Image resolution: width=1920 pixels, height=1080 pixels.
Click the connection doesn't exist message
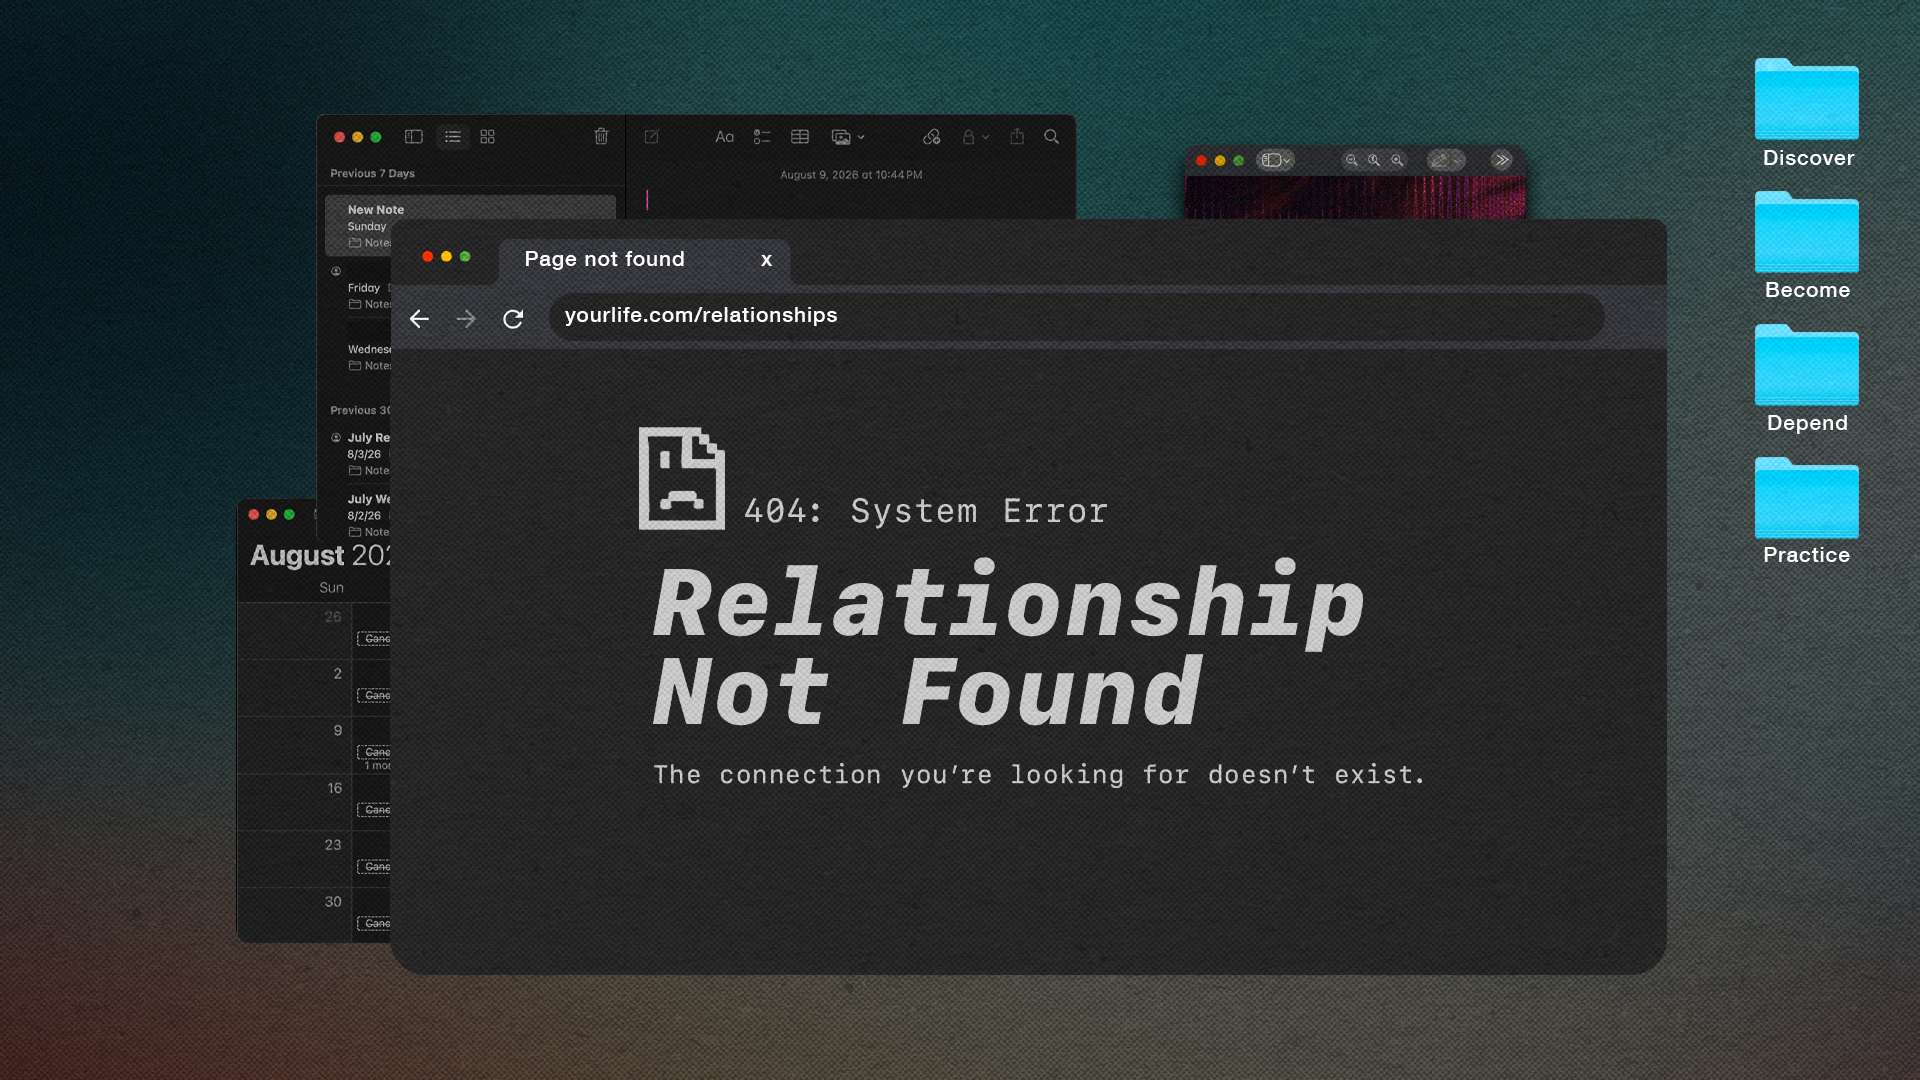point(1039,775)
